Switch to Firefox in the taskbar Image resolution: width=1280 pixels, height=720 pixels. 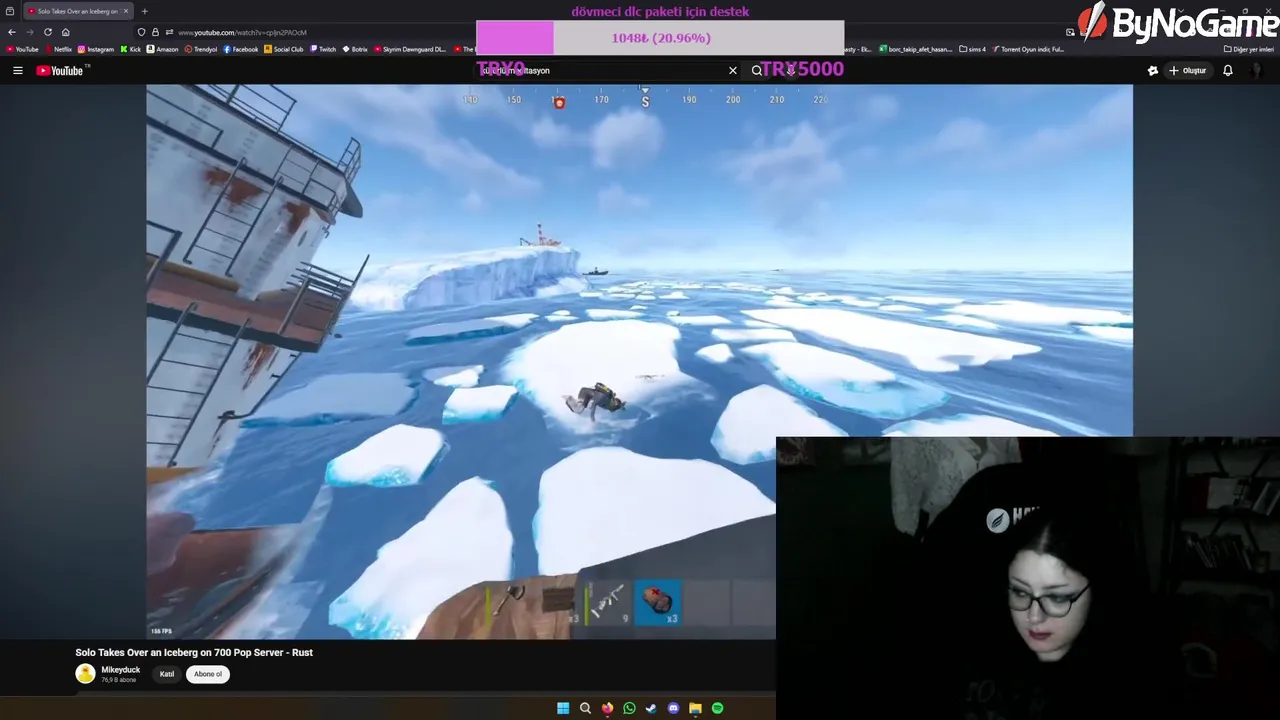(x=607, y=708)
